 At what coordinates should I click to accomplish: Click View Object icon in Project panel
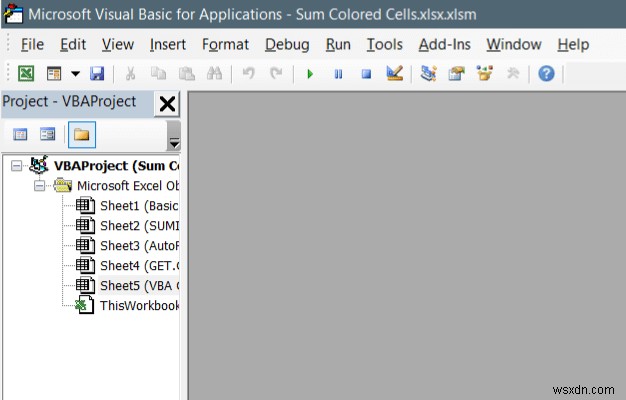point(48,134)
